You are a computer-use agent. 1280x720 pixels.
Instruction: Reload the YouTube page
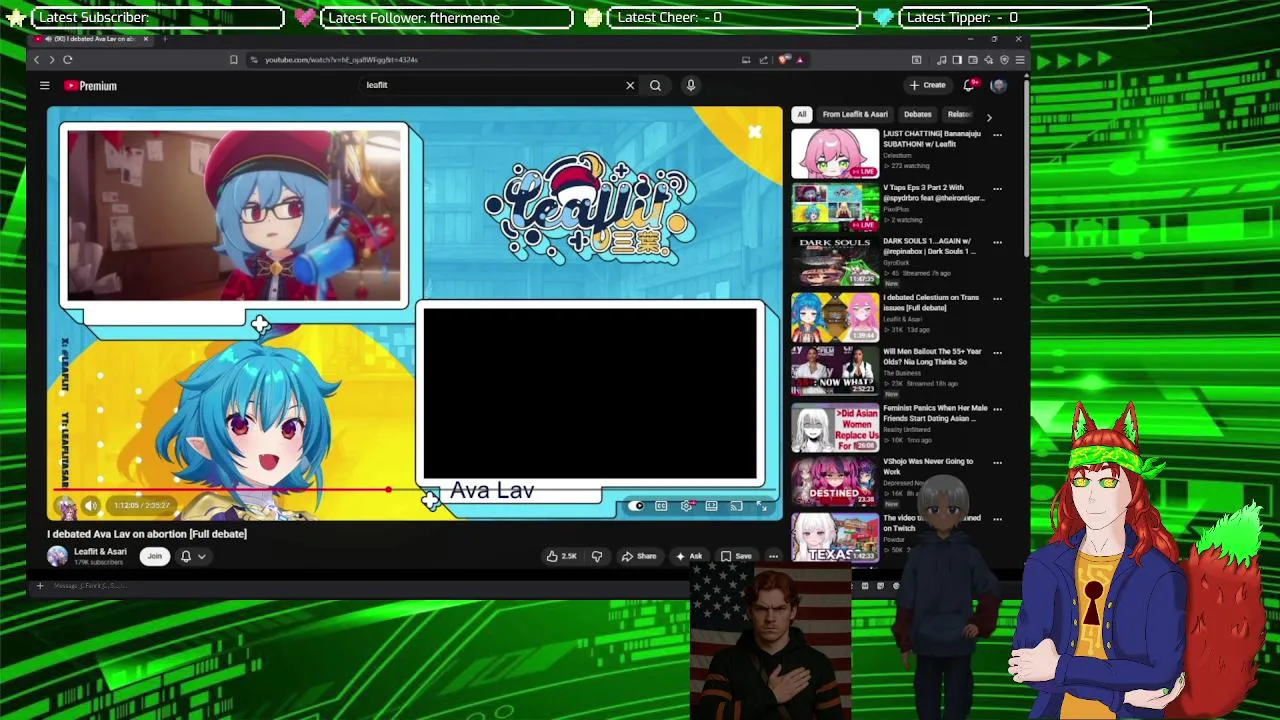click(68, 60)
